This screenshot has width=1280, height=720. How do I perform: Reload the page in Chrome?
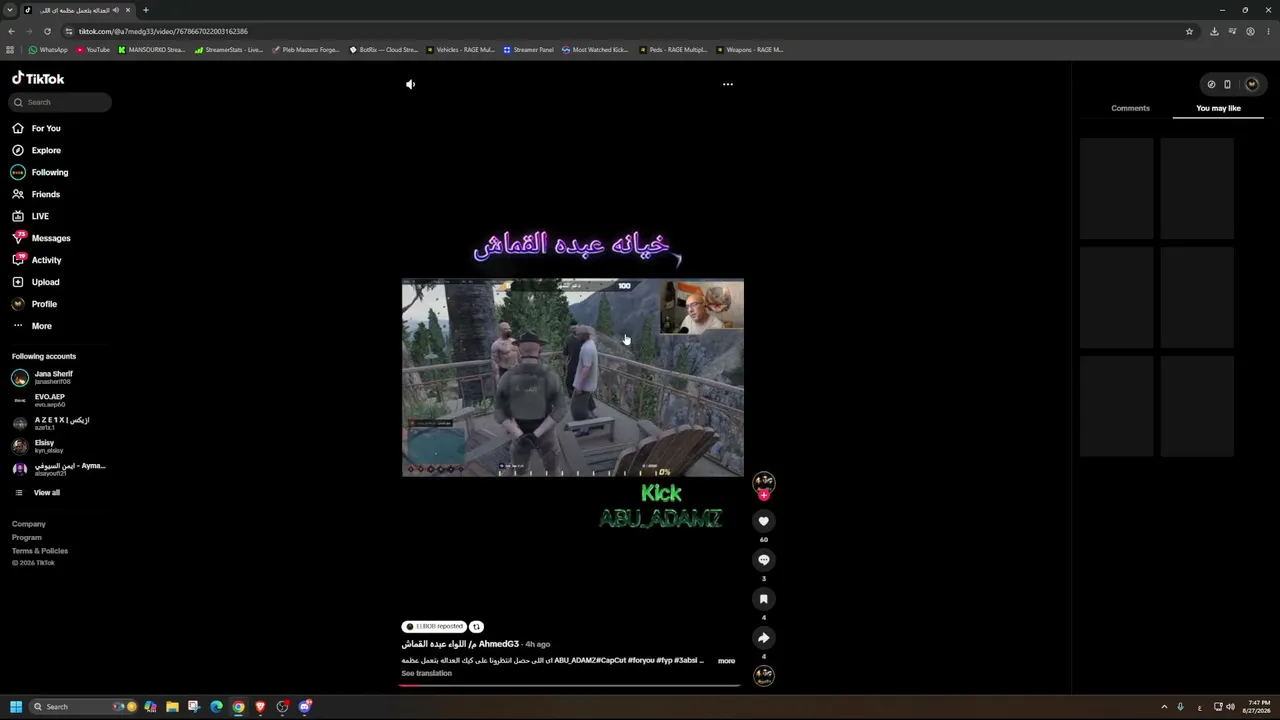[47, 31]
